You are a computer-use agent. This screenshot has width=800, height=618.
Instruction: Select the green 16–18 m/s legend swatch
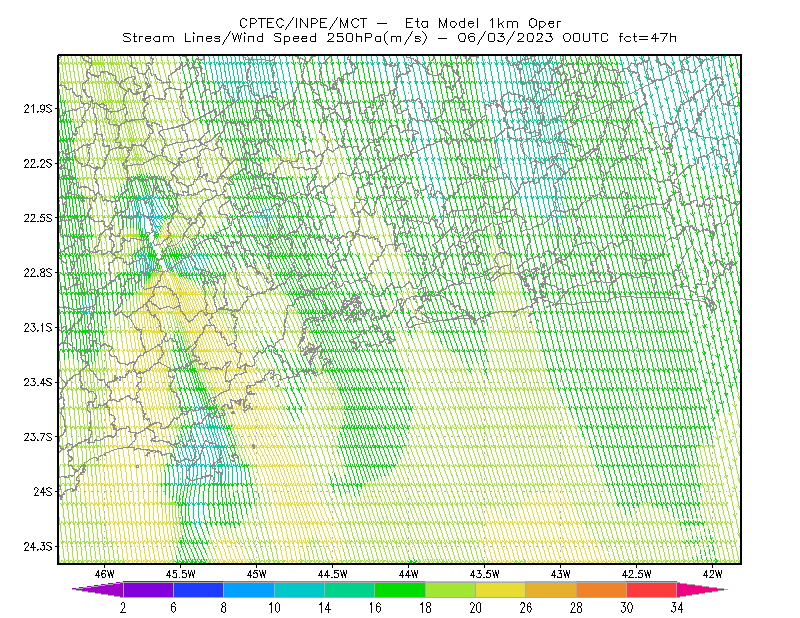(x=400, y=589)
